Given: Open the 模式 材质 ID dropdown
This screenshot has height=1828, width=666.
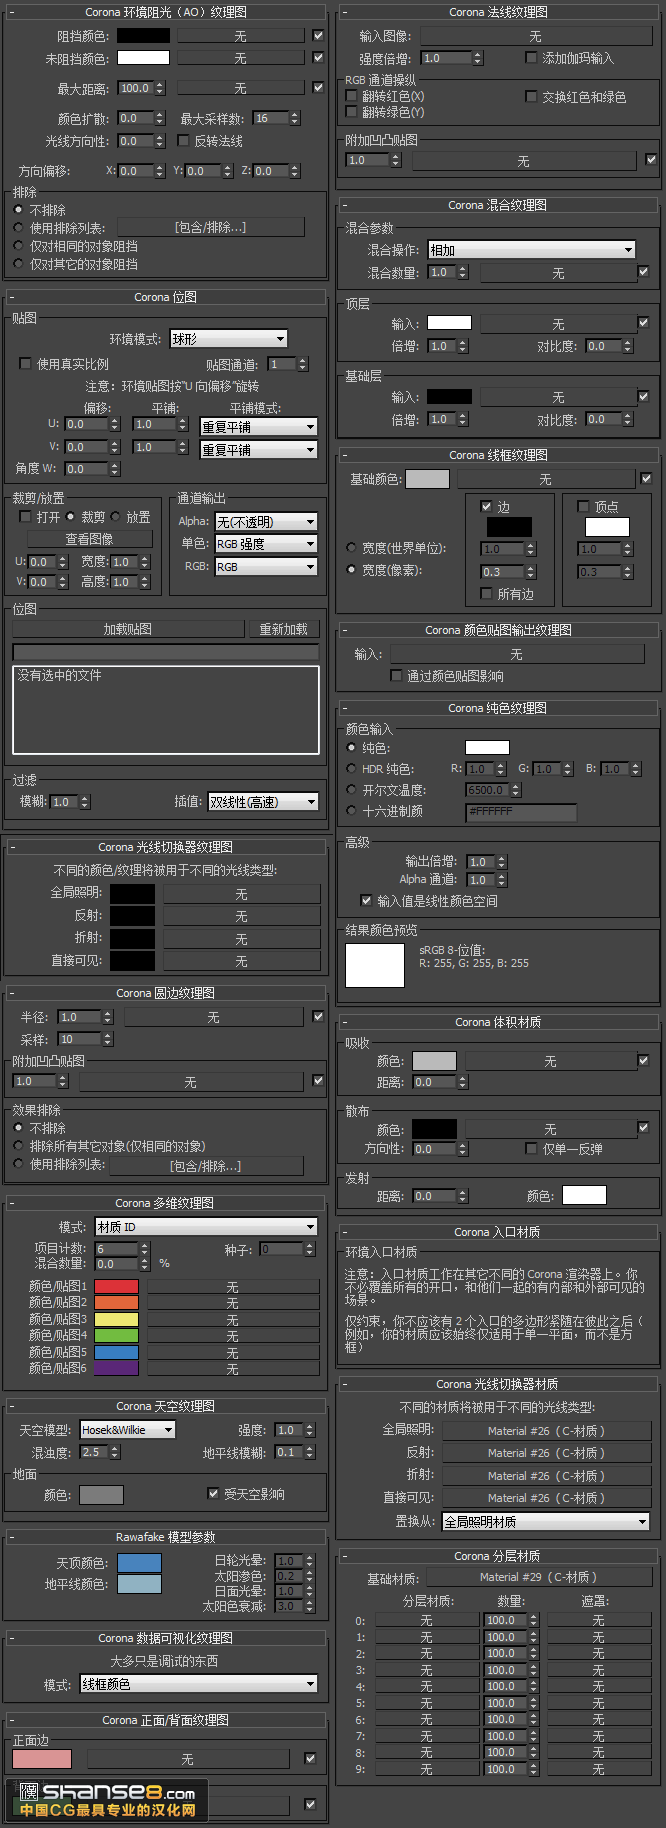Looking at the screenshot, I should 206,1227.
